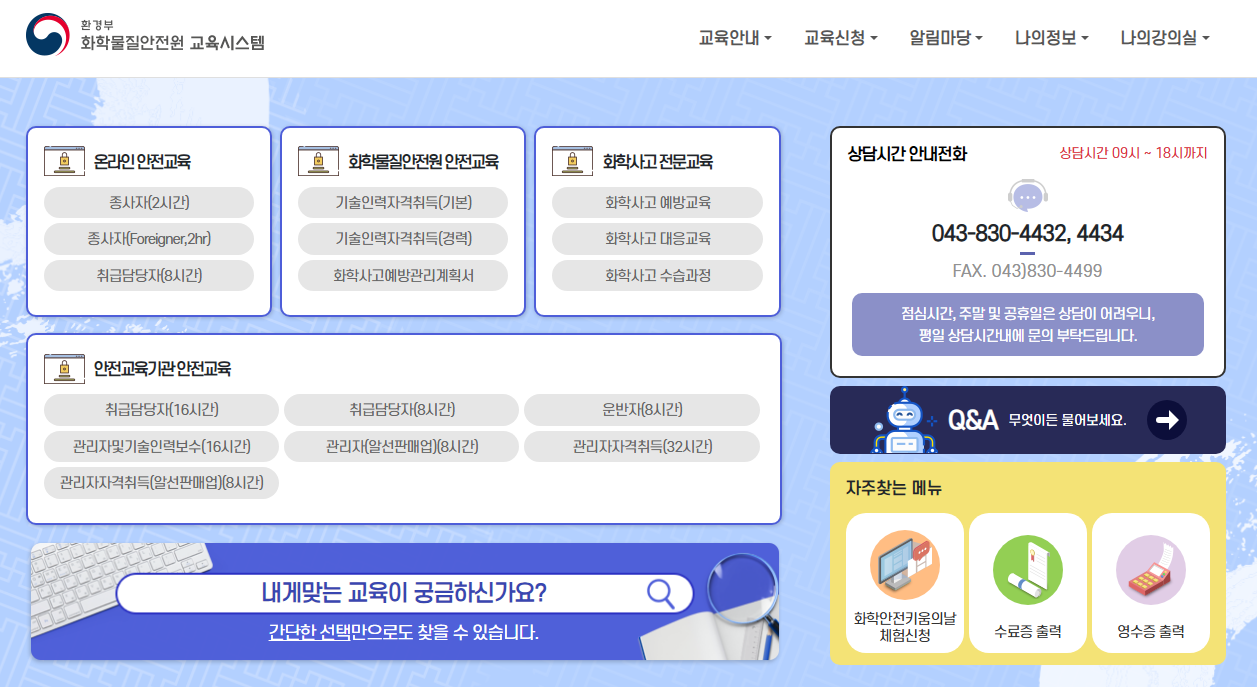Select 운반자(8시간) course
Viewport: 1257px width, 687px height.
(642, 410)
